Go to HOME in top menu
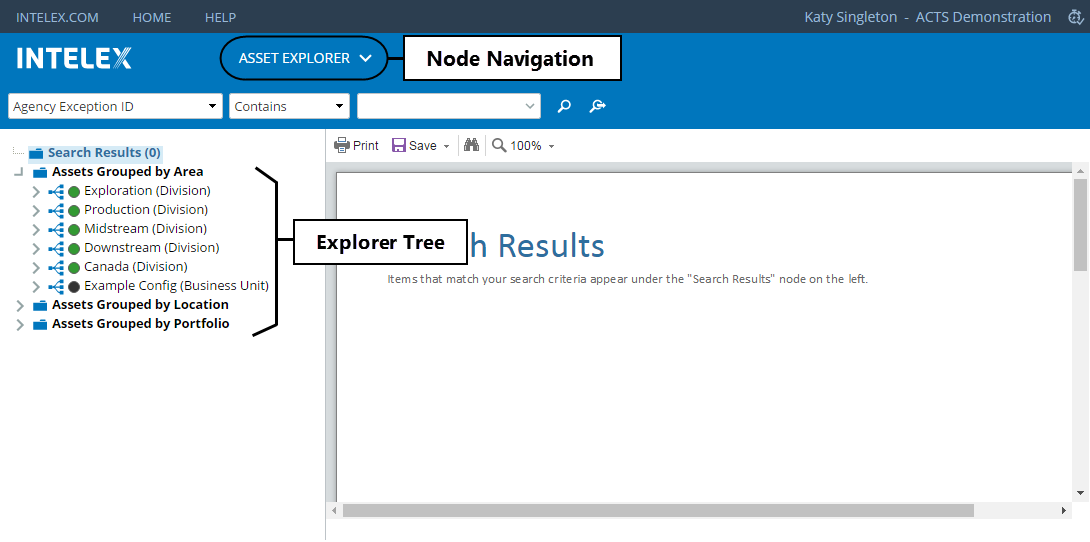This screenshot has height=542, width=1090. (152, 17)
